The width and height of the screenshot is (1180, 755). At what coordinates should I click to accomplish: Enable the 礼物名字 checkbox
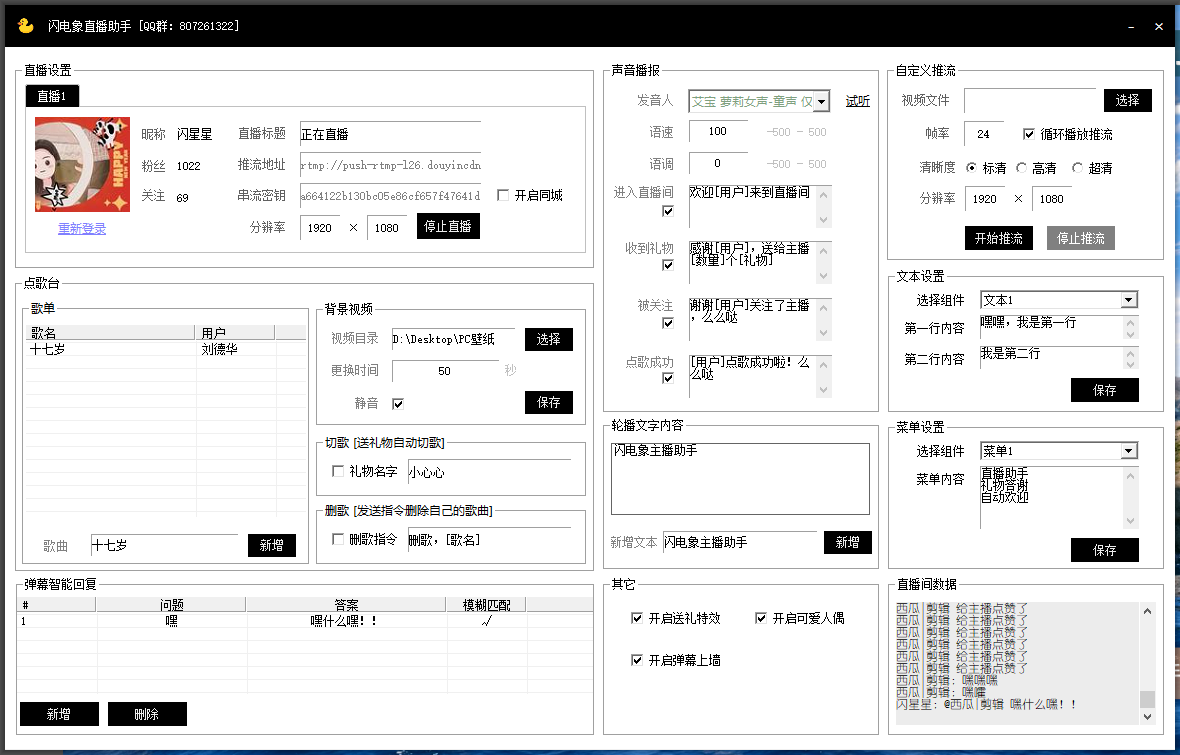[338, 471]
